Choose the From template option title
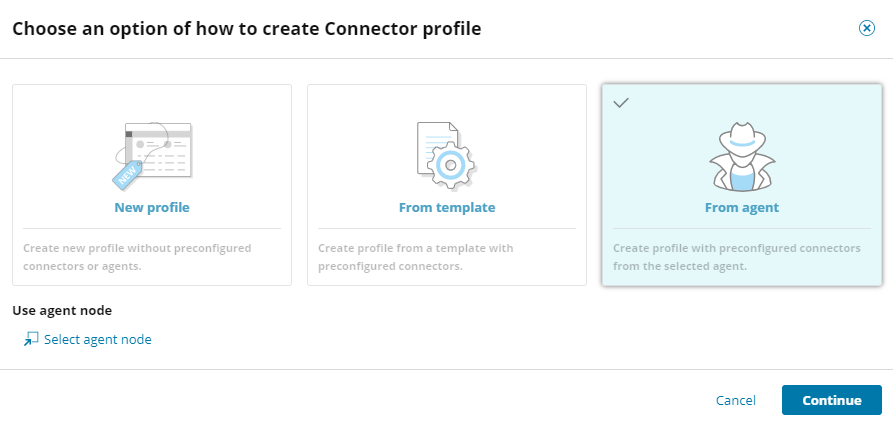893x427 pixels. pyautogui.click(x=446, y=208)
